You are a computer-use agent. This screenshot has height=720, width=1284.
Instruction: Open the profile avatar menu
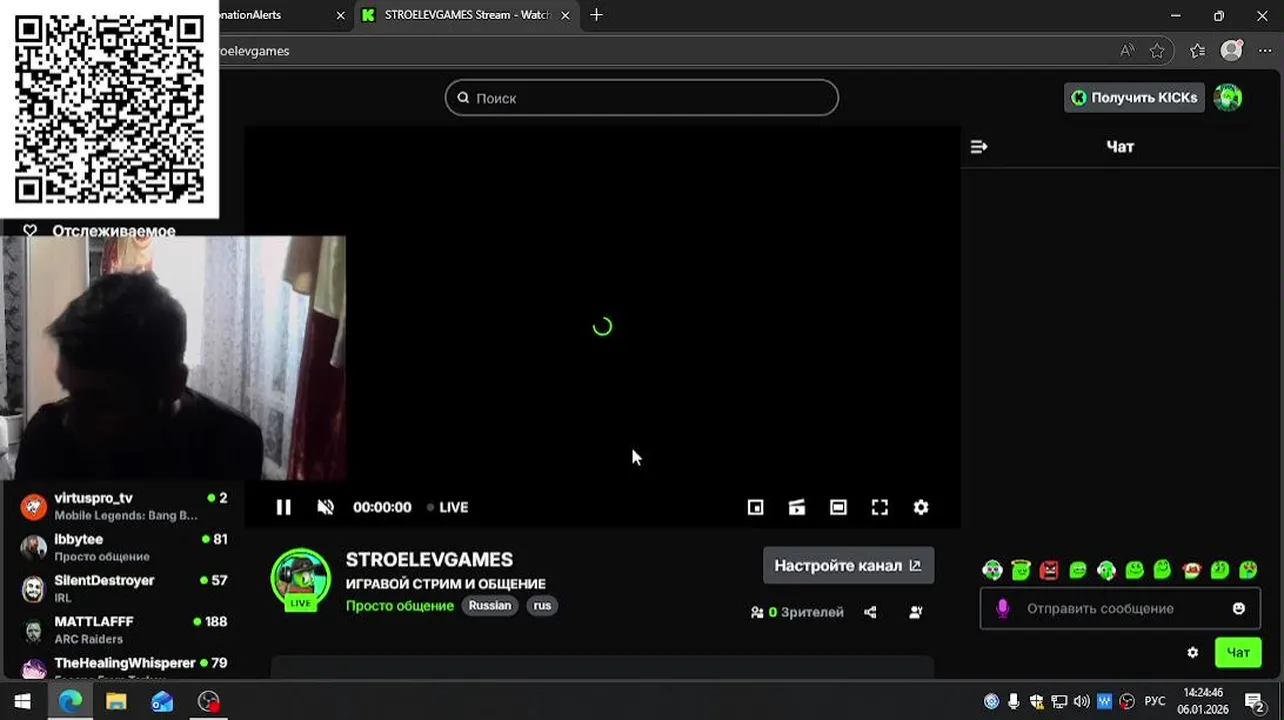click(x=1228, y=98)
